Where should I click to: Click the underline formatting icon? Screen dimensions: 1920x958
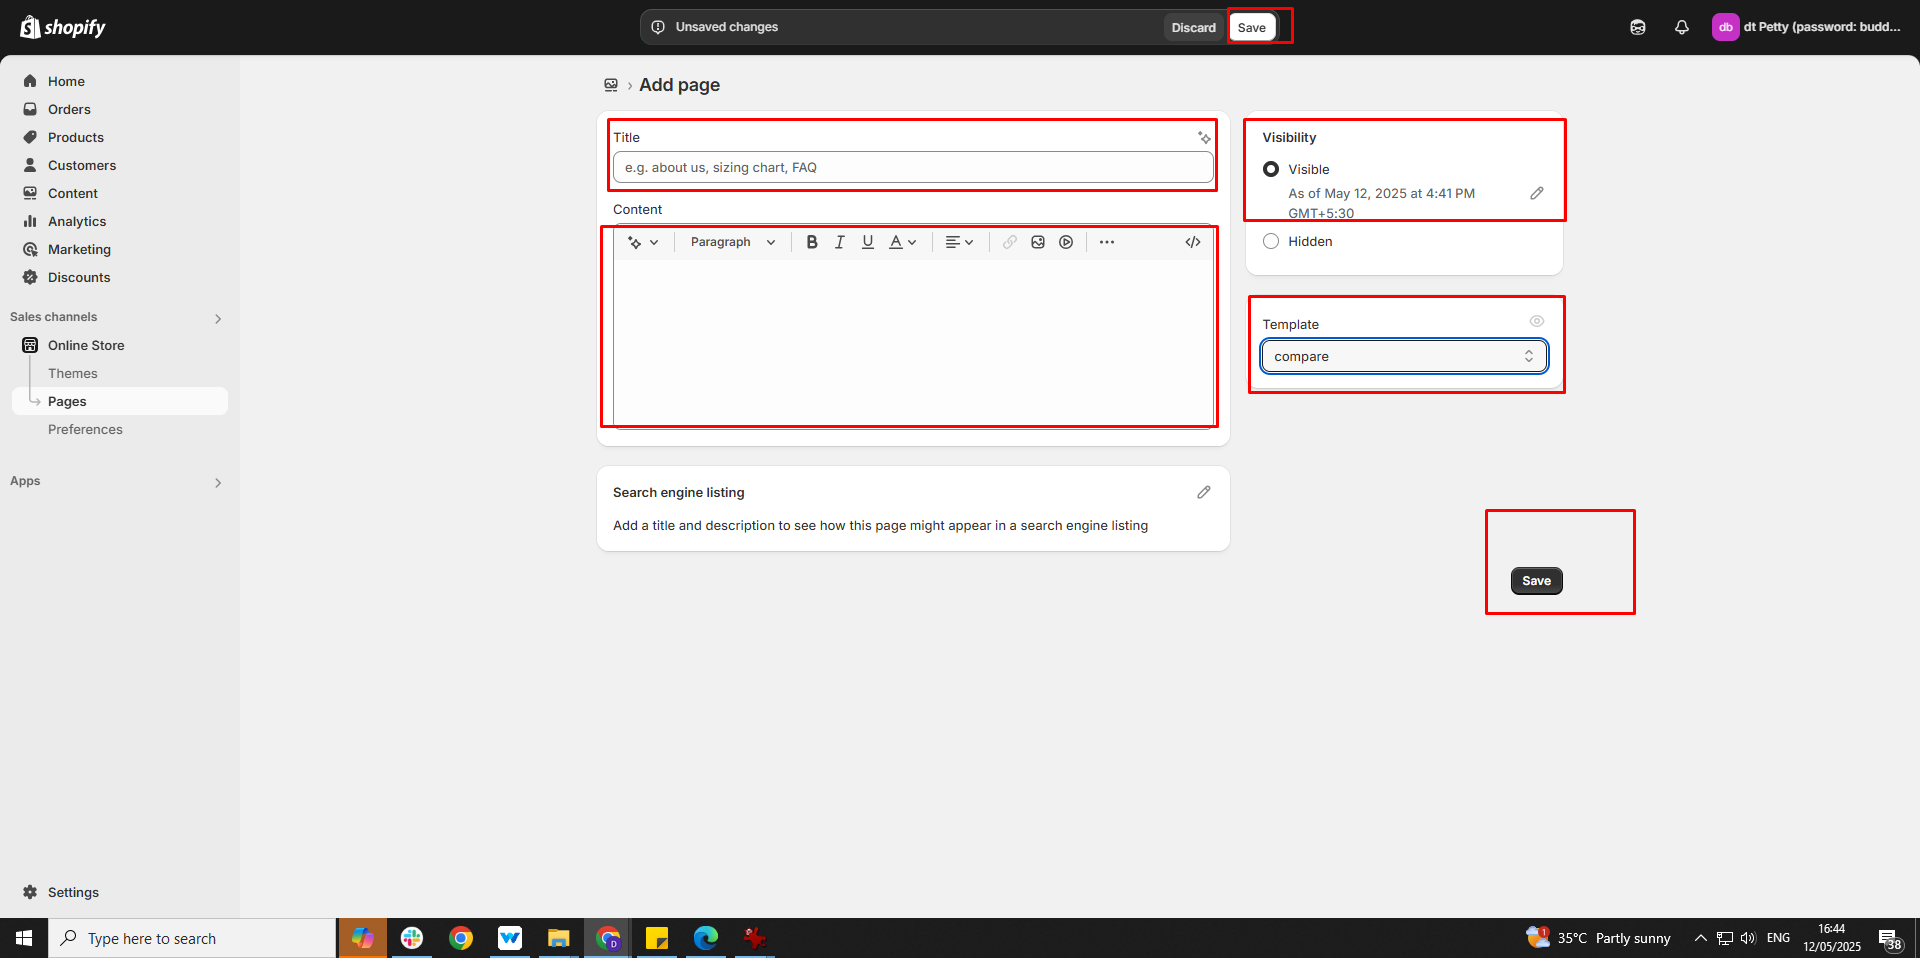click(868, 242)
